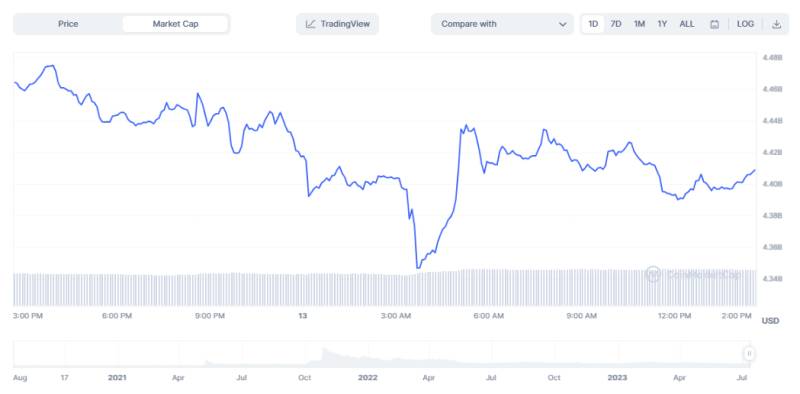Open the Compare with dropdown
The image size is (800, 394).
[502, 24]
